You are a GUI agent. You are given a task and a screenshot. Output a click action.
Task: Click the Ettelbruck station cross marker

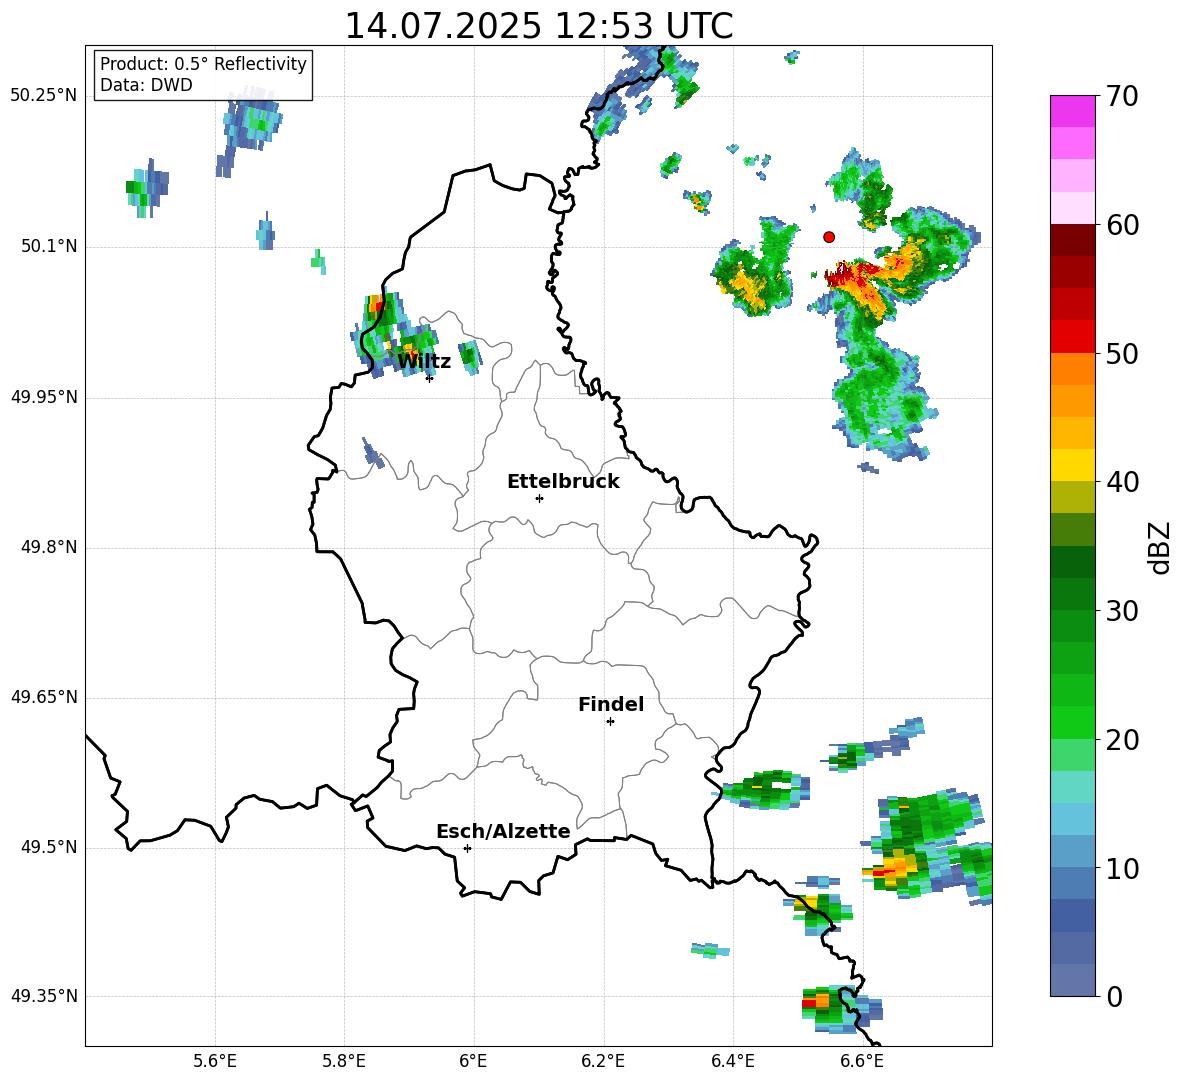[539, 498]
